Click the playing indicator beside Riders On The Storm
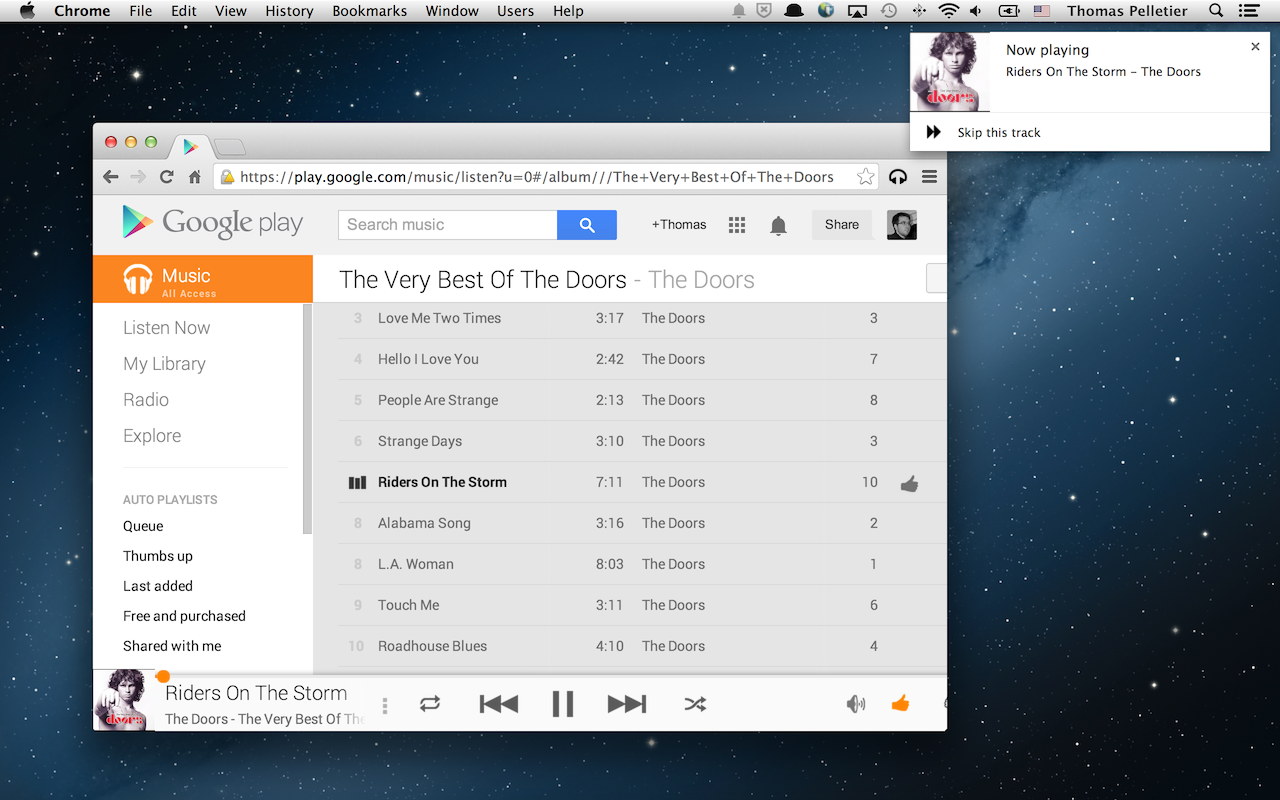Image resolution: width=1280 pixels, height=800 pixels. pyautogui.click(x=357, y=483)
